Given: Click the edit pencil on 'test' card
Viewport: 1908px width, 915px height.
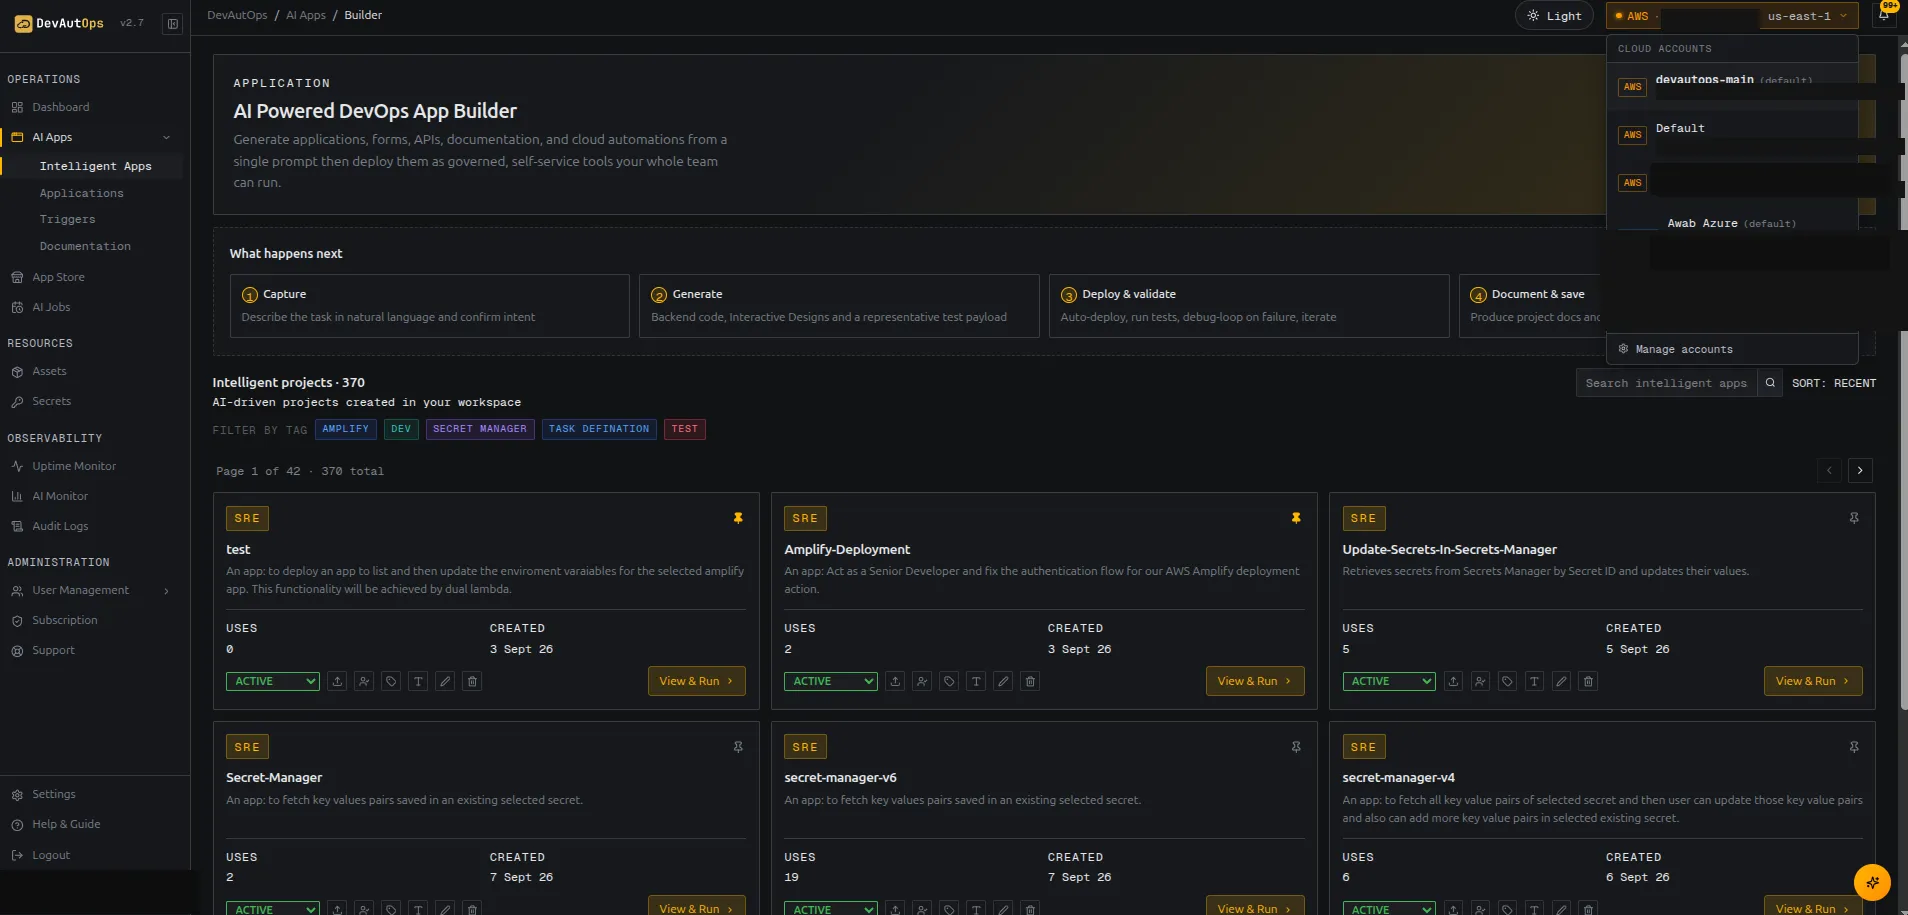Looking at the screenshot, I should 445,681.
